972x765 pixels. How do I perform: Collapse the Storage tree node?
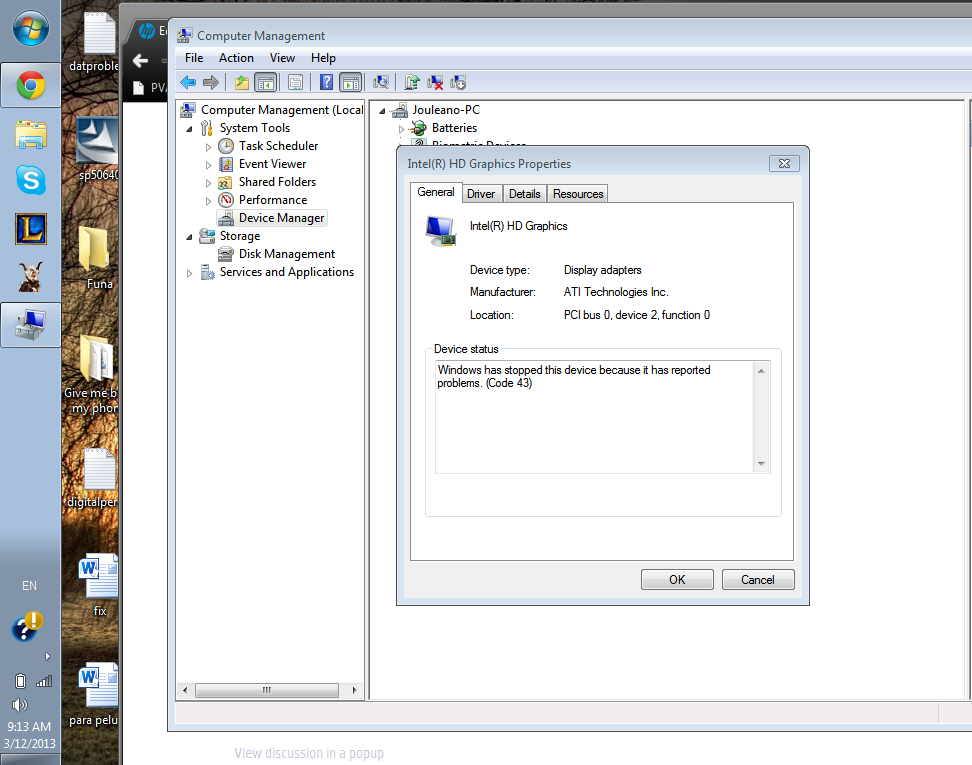(x=189, y=235)
